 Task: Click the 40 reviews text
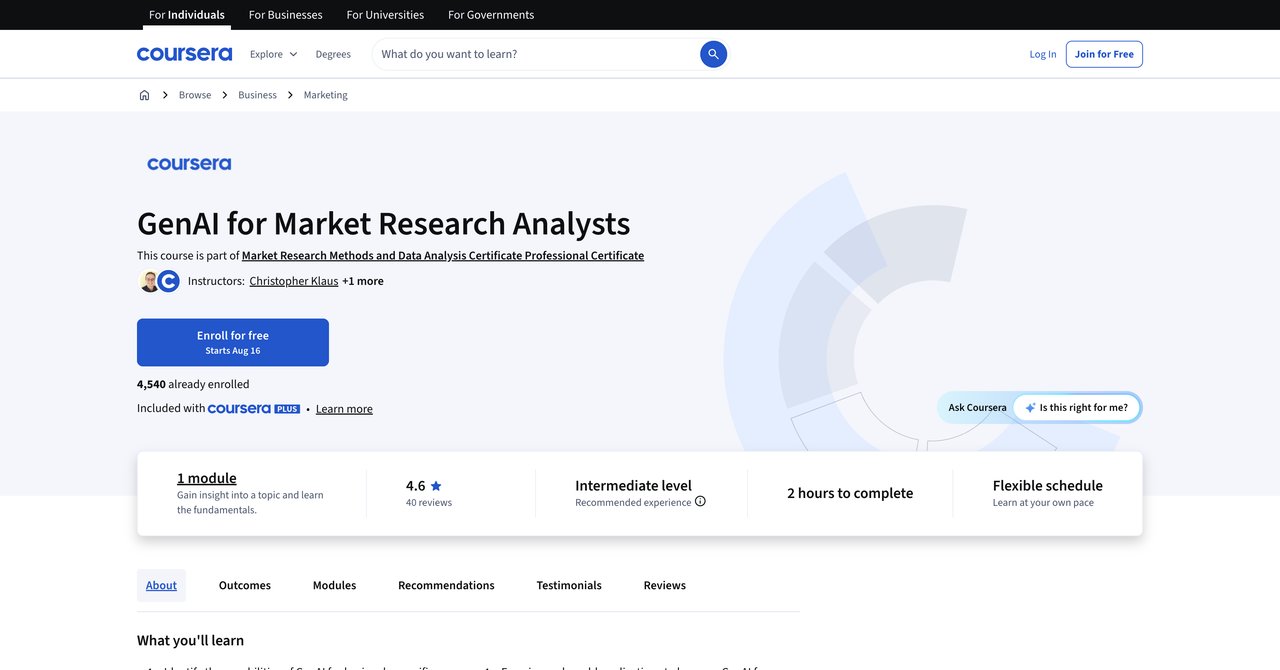(x=429, y=503)
